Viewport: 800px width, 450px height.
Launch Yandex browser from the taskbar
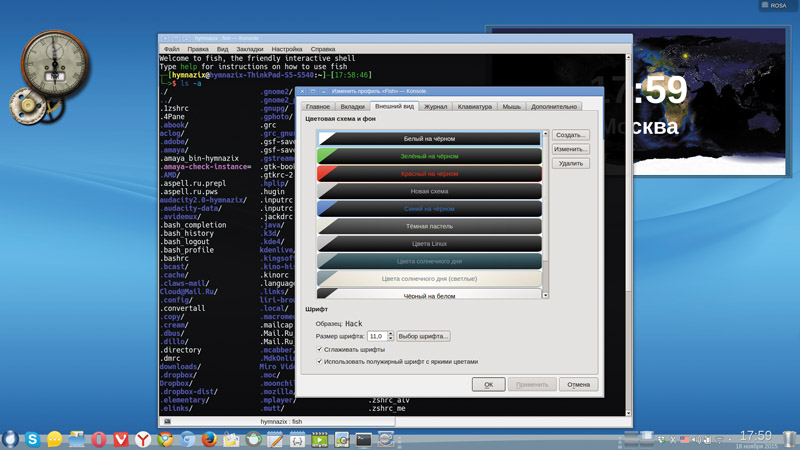pos(143,439)
